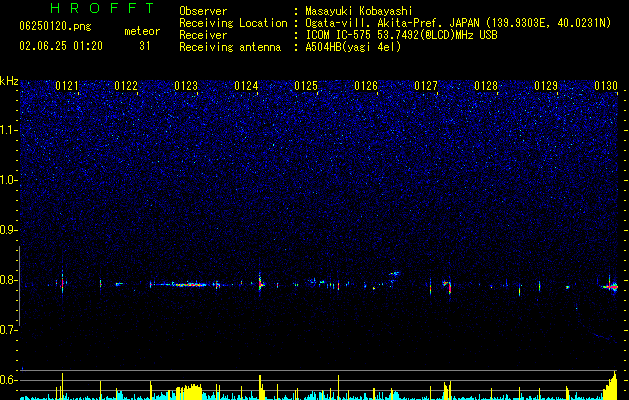
Task: Click the 0125 time marker
Action: 306,86
